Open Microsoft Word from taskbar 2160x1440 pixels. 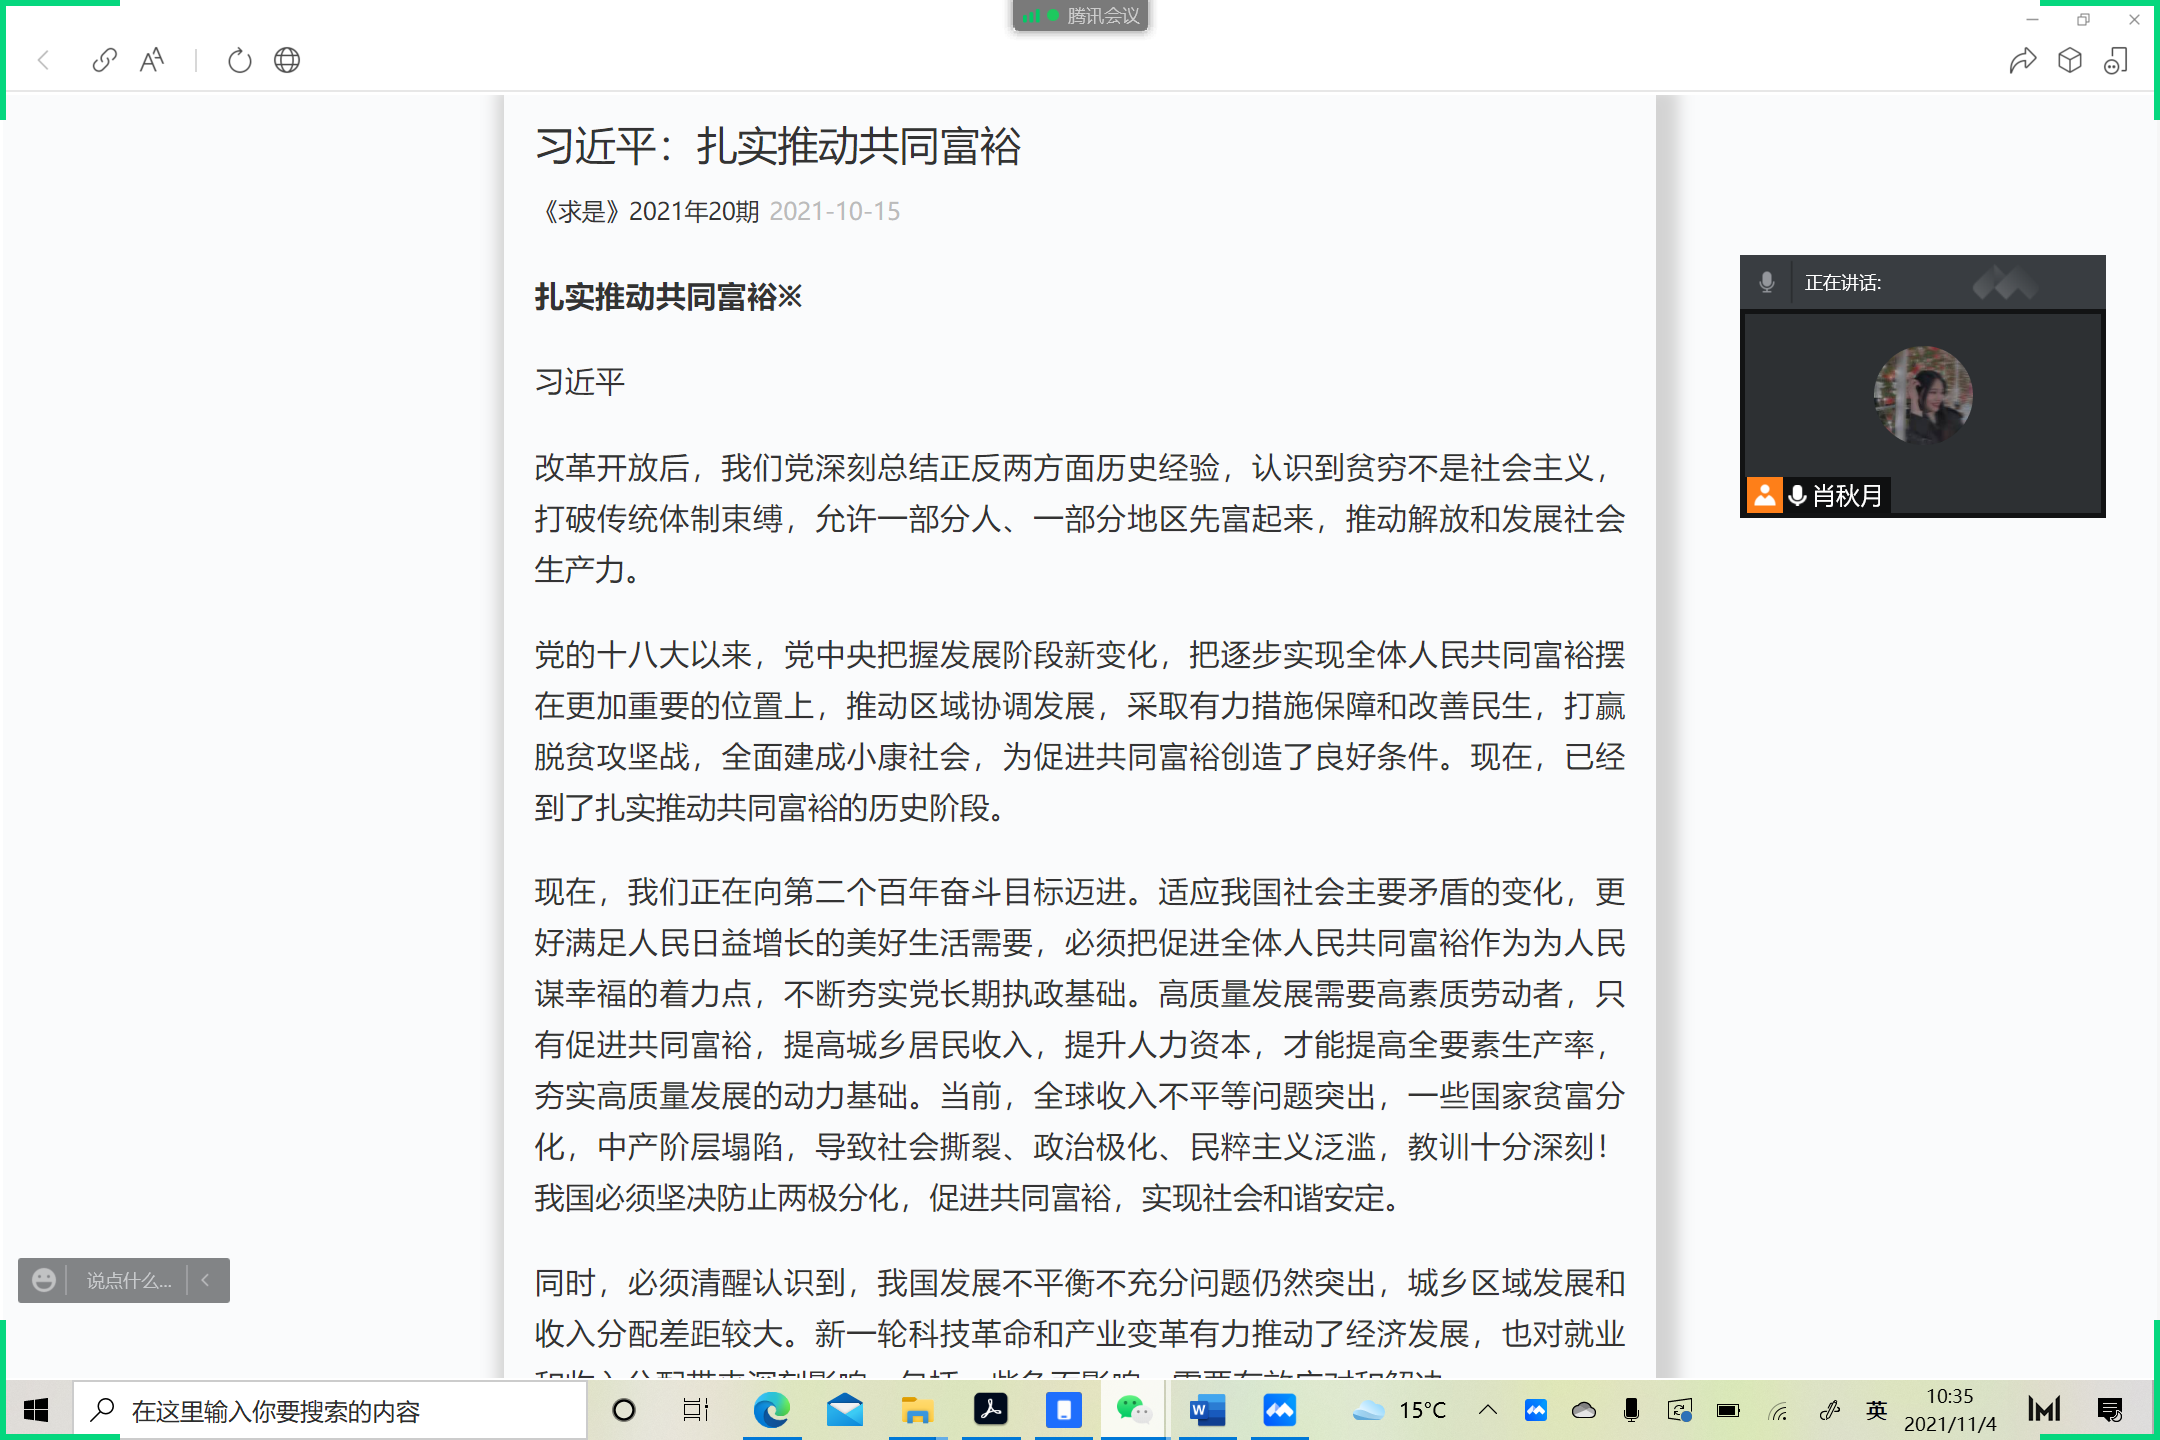[1207, 1410]
